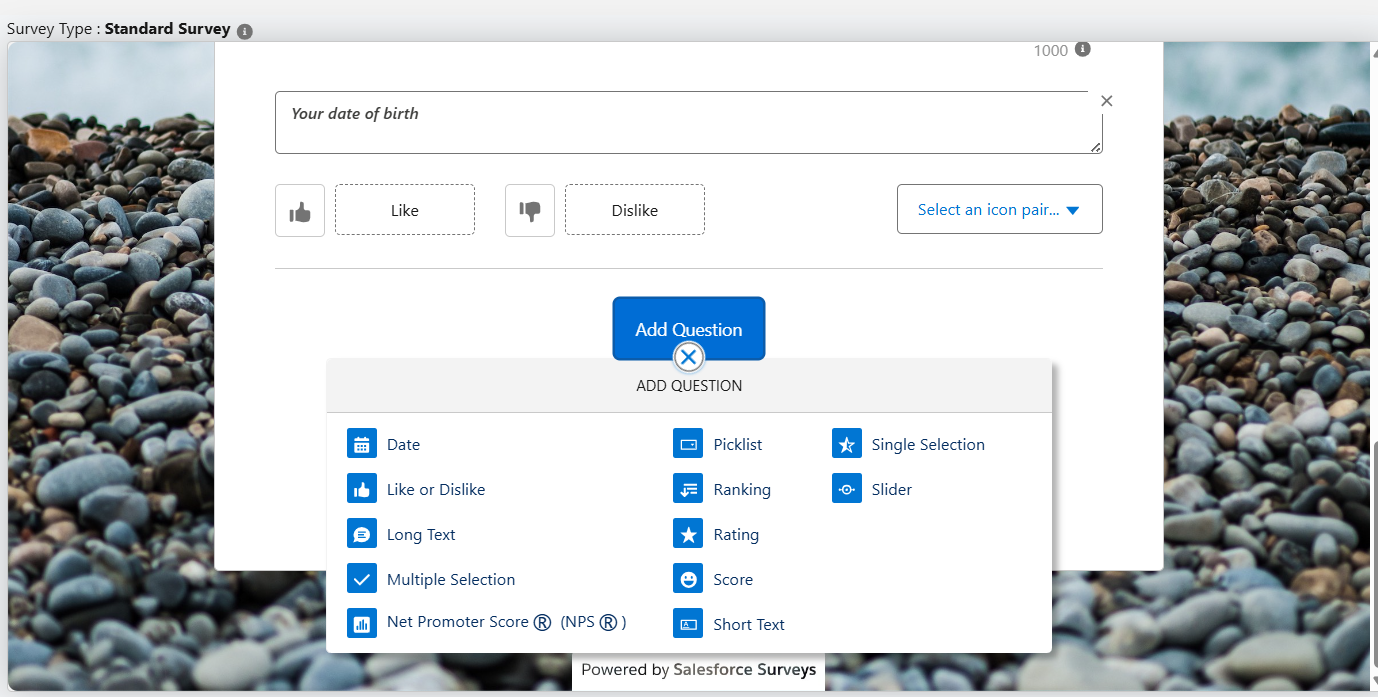1378x697 pixels.
Task: Select the Rating star icon
Action: [x=688, y=533]
